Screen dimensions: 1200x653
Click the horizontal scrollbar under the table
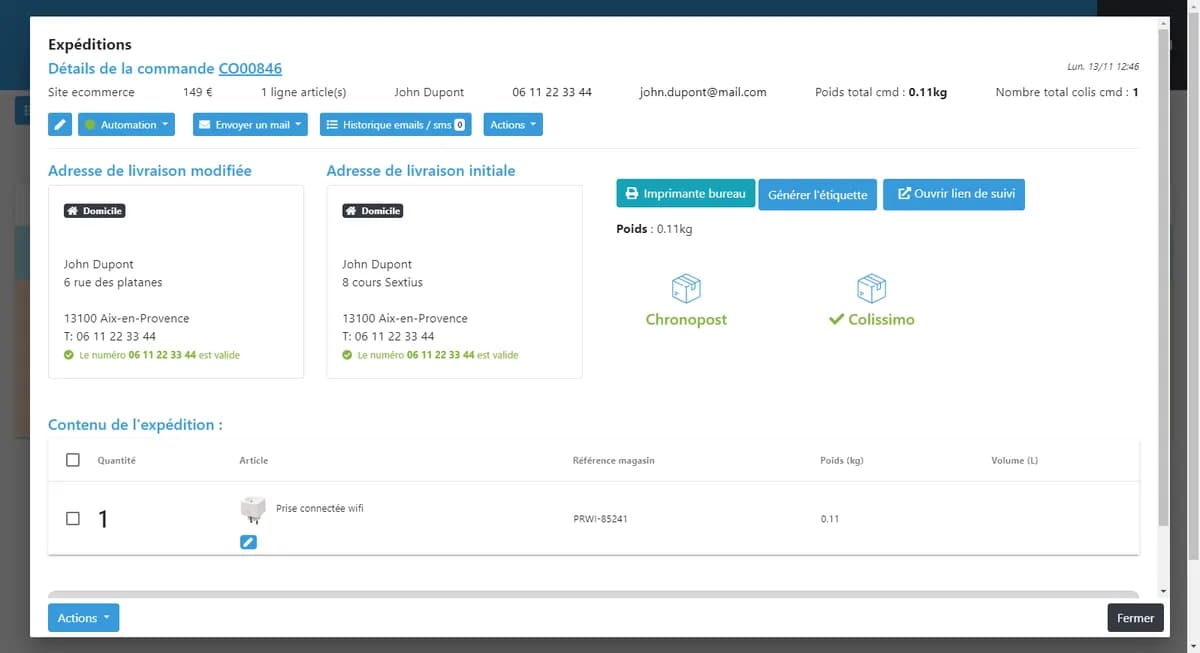[593, 594]
